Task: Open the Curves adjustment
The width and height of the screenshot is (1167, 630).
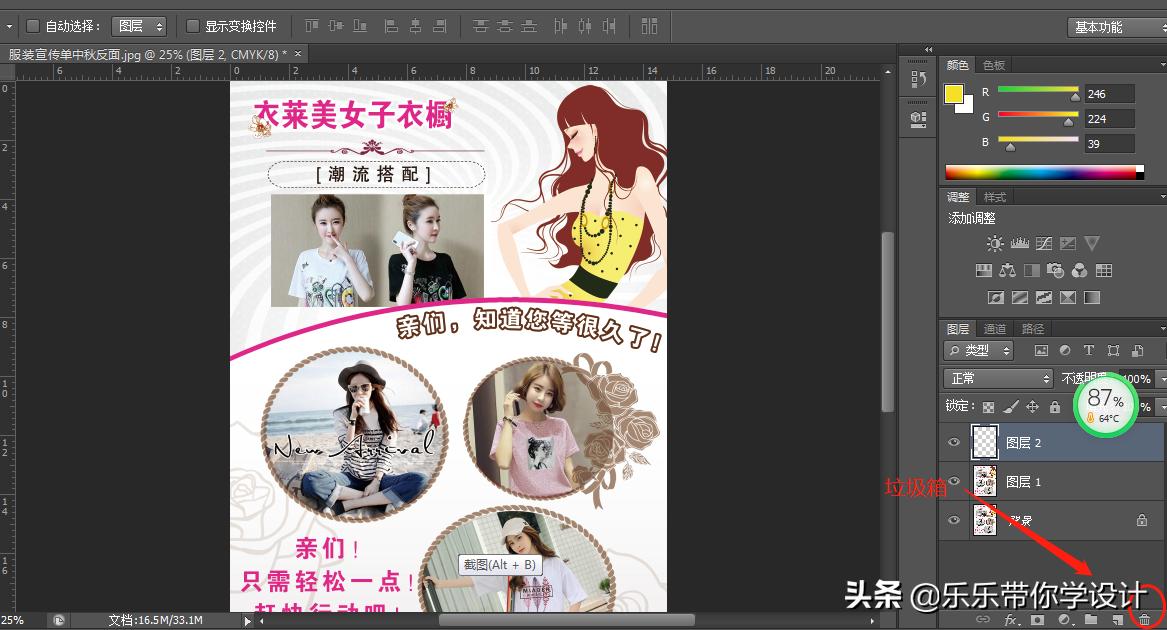Action: pyautogui.click(x=1044, y=242)
